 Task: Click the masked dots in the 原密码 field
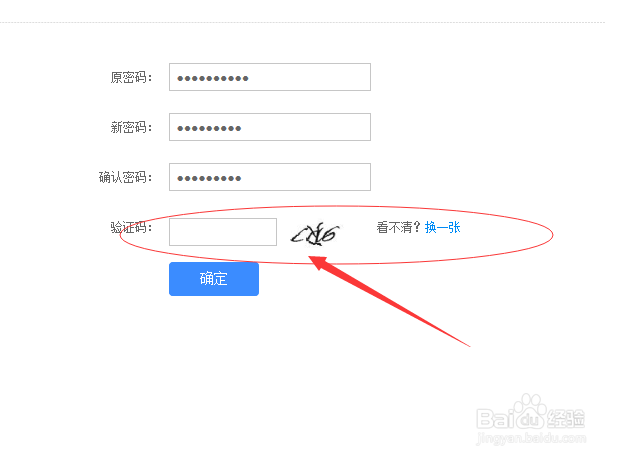click(x=213, y=78)
